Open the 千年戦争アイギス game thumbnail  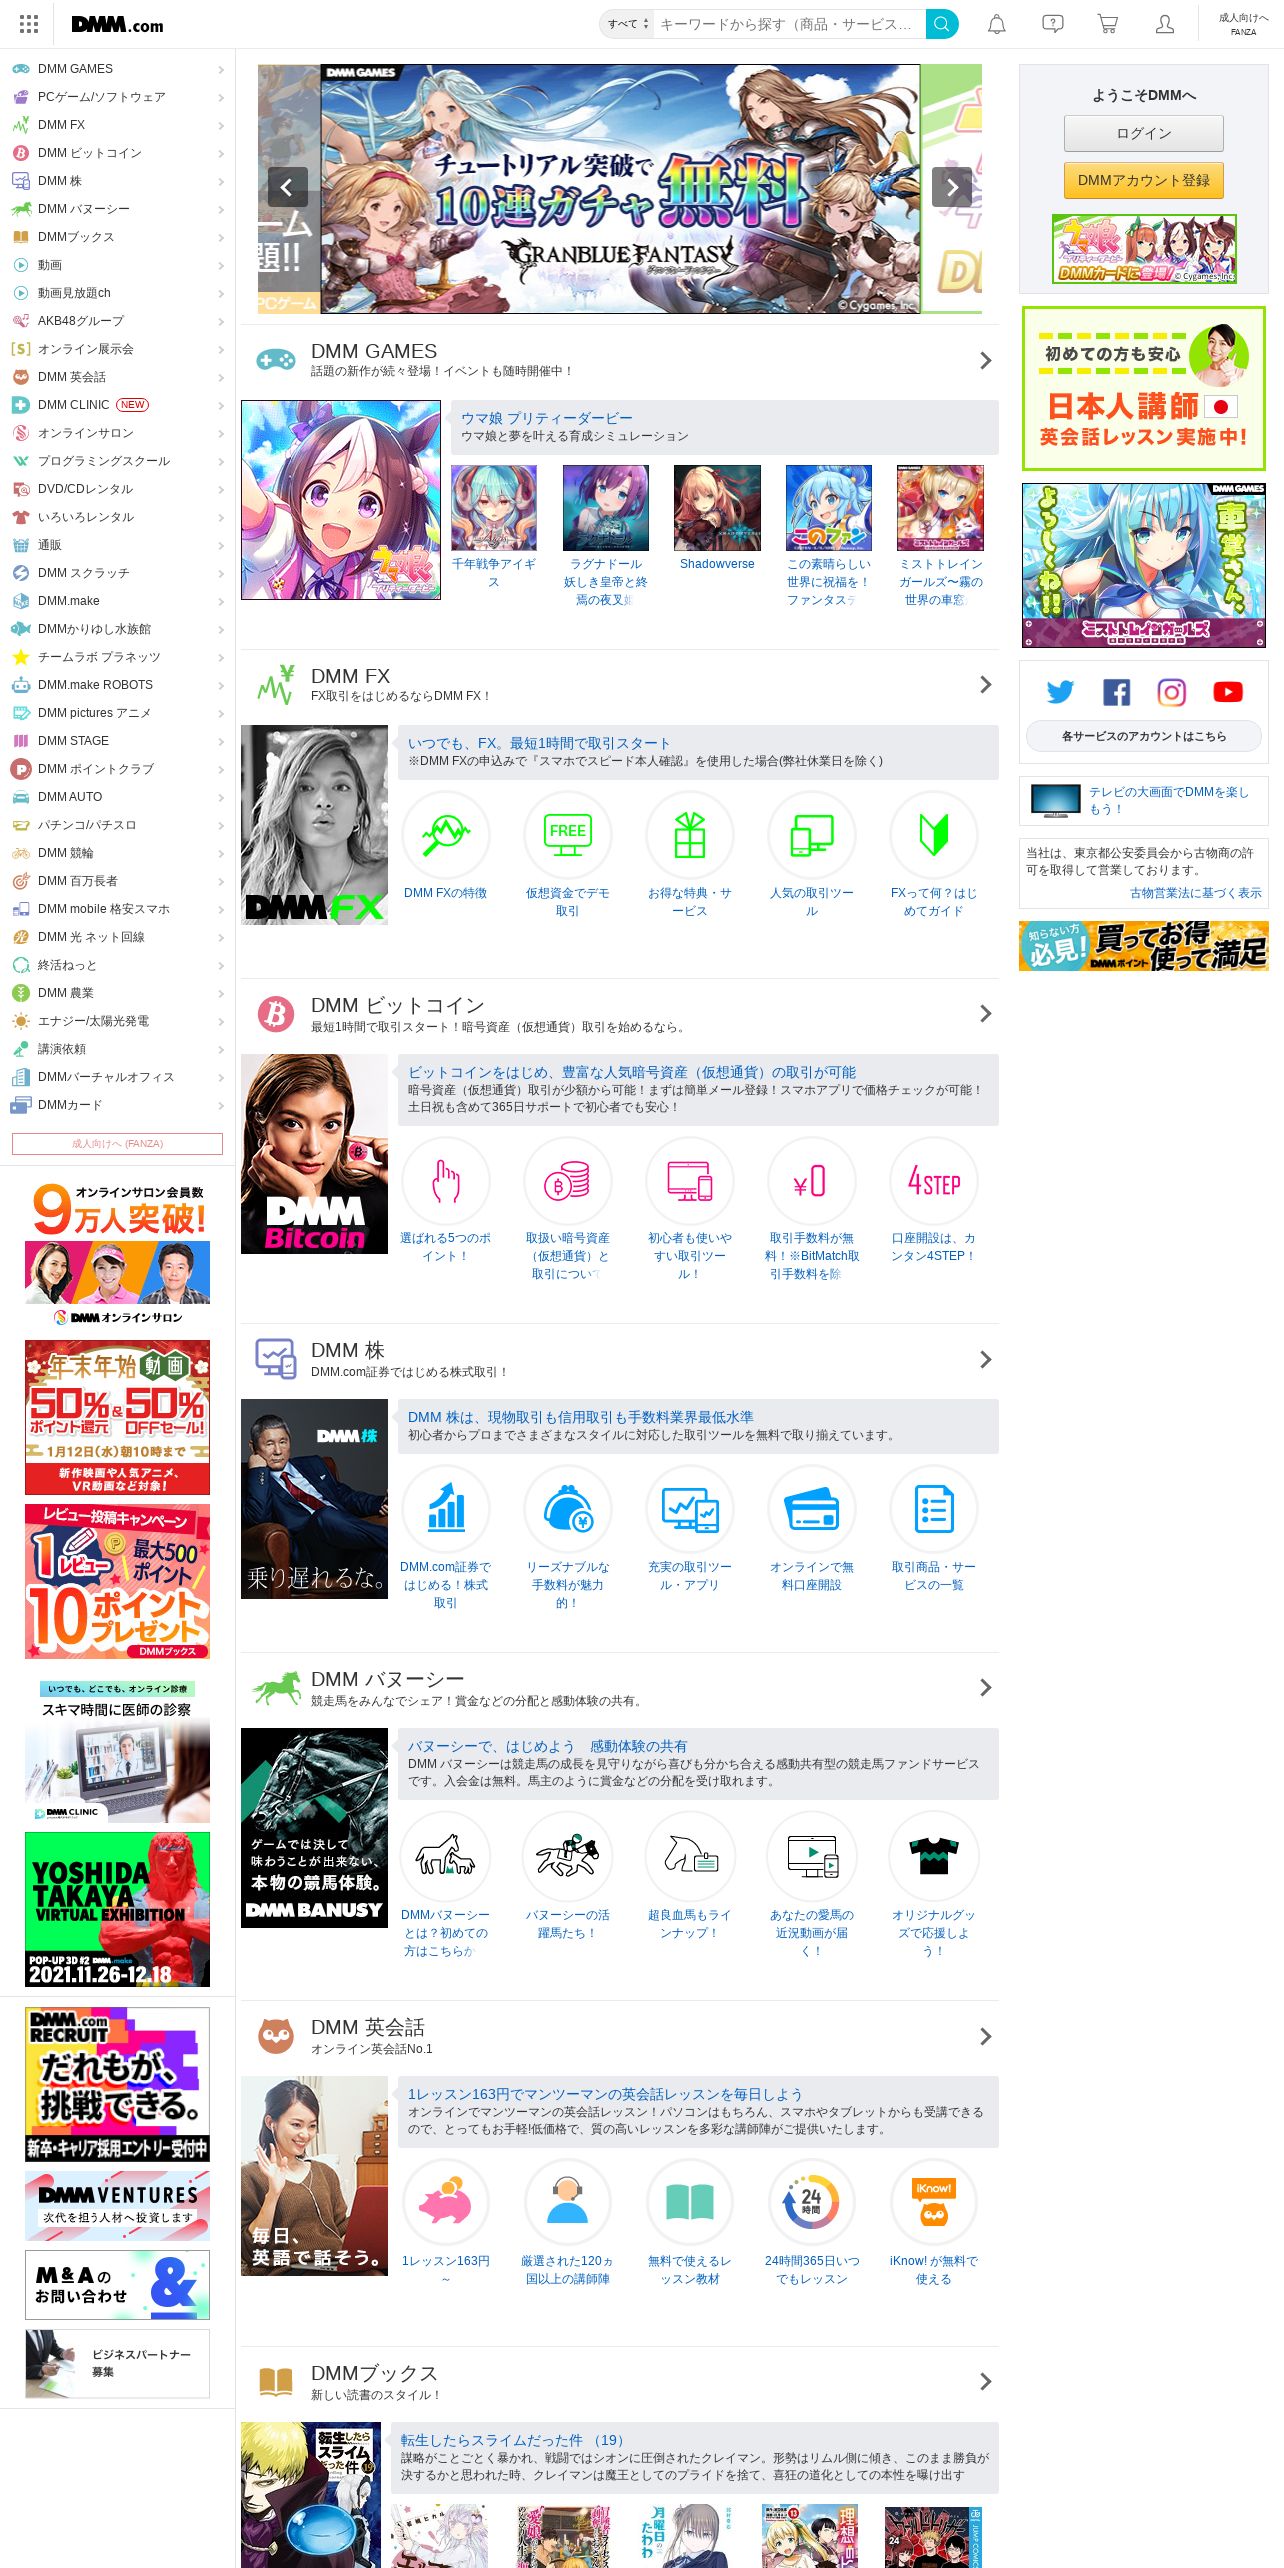[493, 508]
